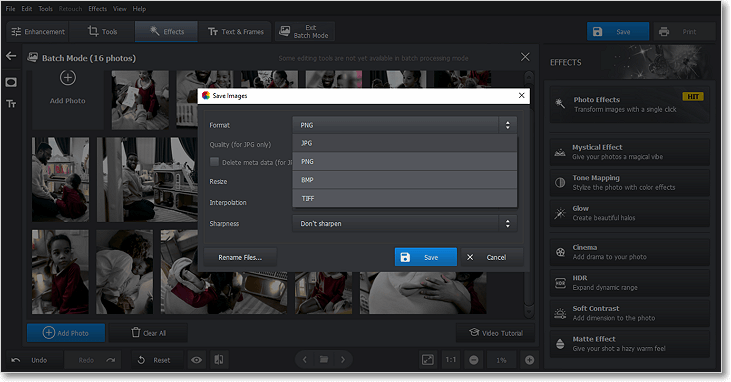Select the Soft Contrast effect
The height and width of the screenshot is (382, 731).
(x=629, y=313)
